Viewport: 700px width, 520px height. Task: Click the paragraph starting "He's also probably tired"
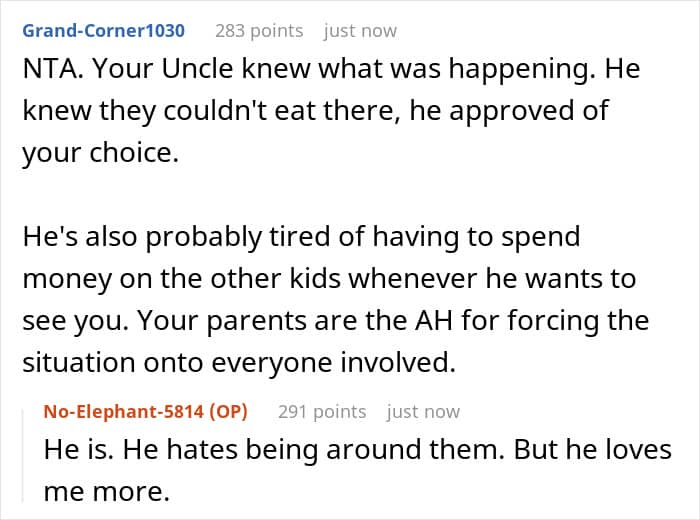point(336,299)
